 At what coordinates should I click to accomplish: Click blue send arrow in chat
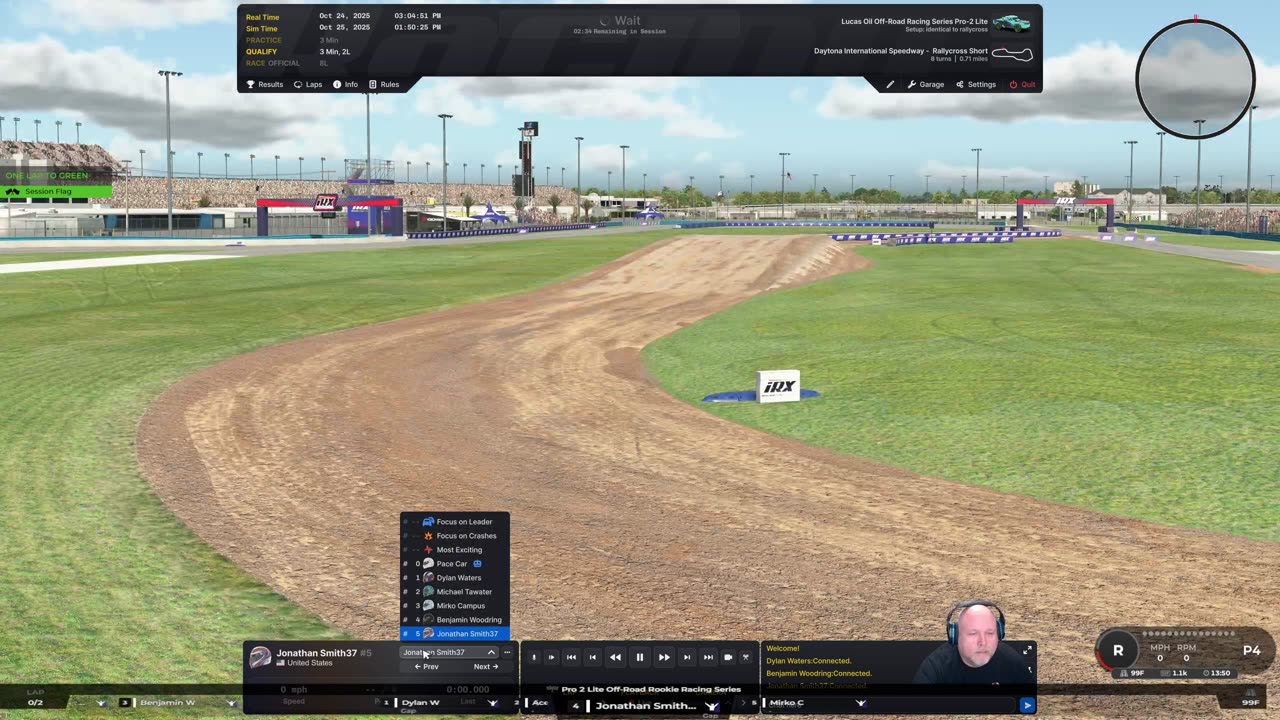(x=1027, y=705)
